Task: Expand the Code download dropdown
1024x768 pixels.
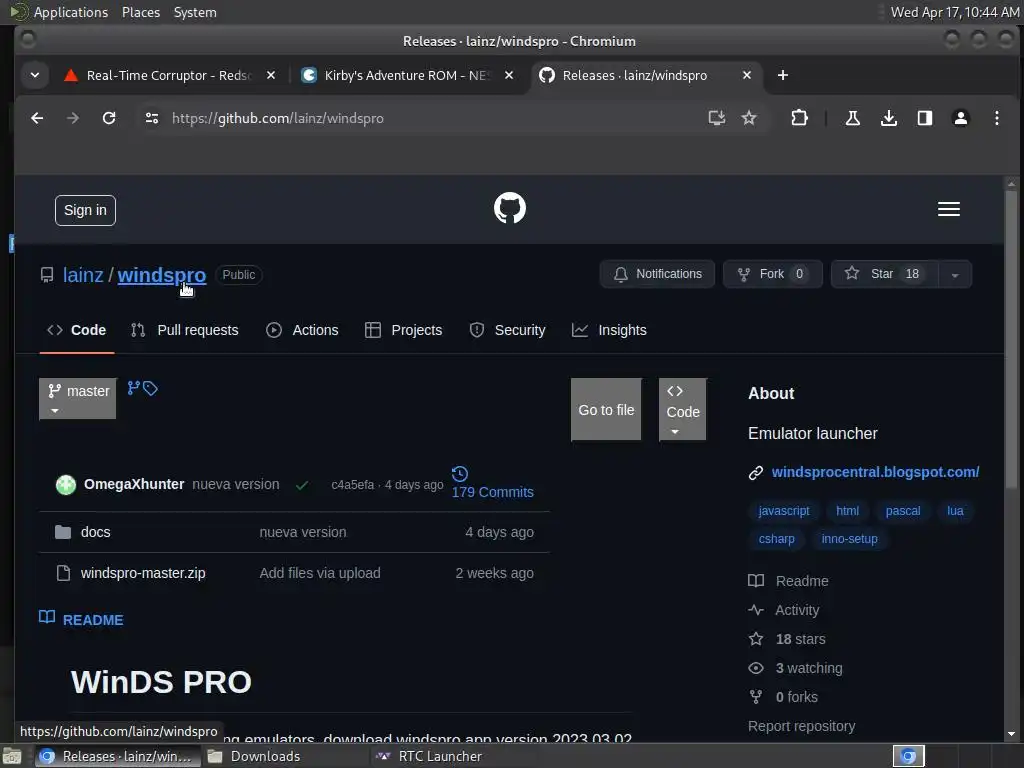Action: click(682, 409)
